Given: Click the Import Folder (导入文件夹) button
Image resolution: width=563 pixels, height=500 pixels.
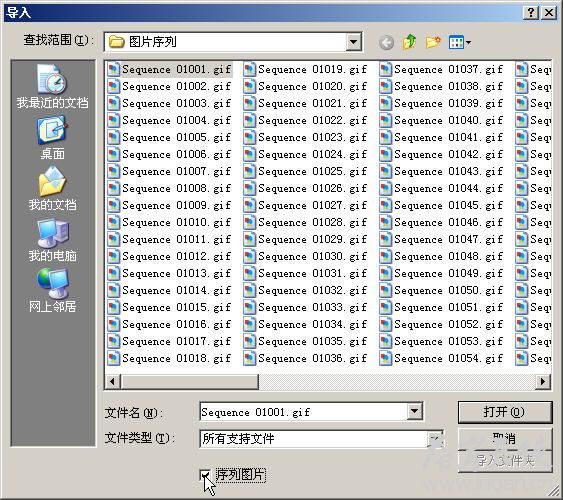Looking at the screenshot, I should click(505, 461).
